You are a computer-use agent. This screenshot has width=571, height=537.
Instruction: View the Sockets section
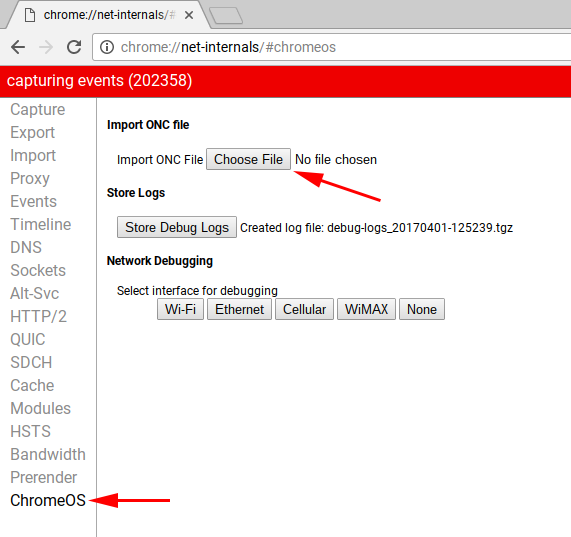click(38, 270)
